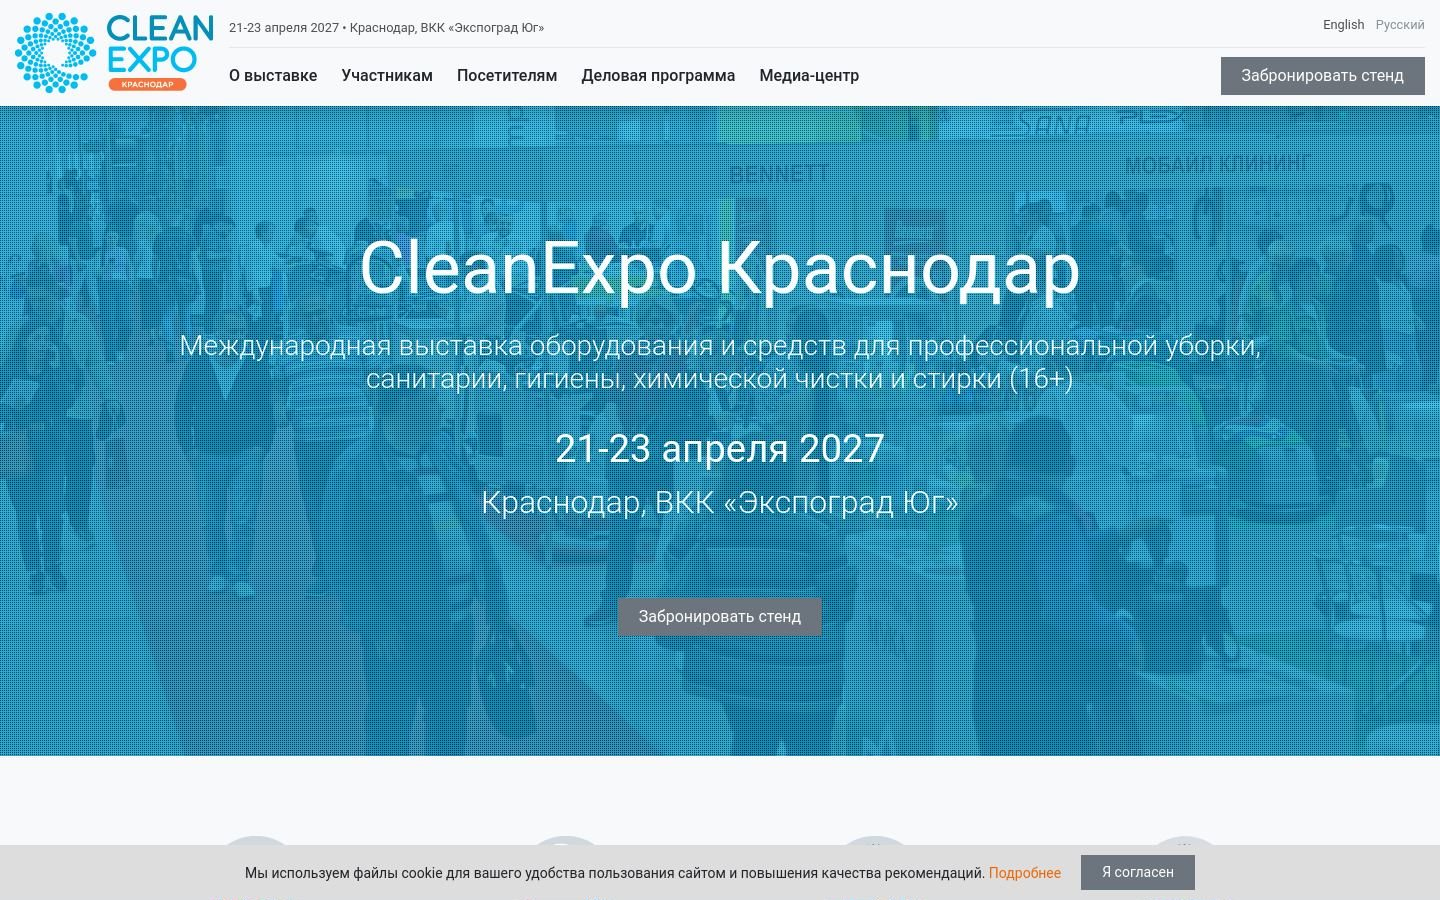
Task: Click the exhibition description subtitle in the banner
Action: [720, 362]
